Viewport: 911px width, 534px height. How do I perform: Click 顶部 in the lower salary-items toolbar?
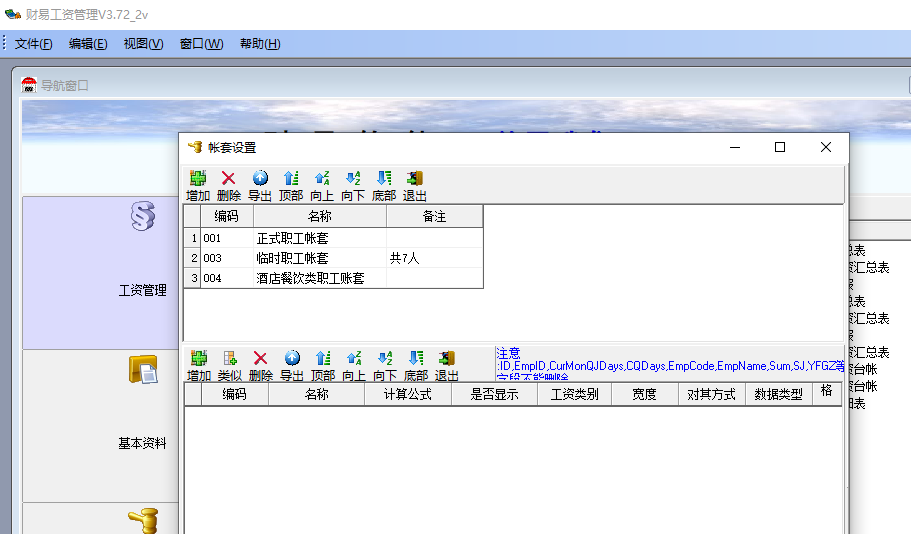coord(323,366)
